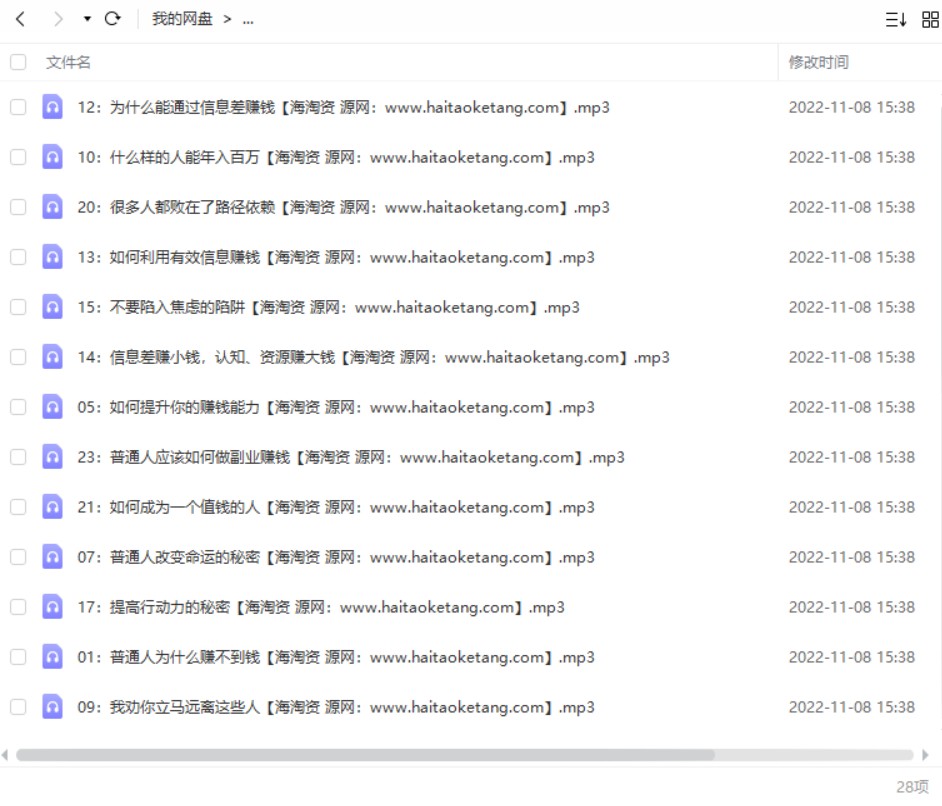Check the box for file 12
Screen dimensions: 942x806
pyautogui.click(x=18, y=108)
